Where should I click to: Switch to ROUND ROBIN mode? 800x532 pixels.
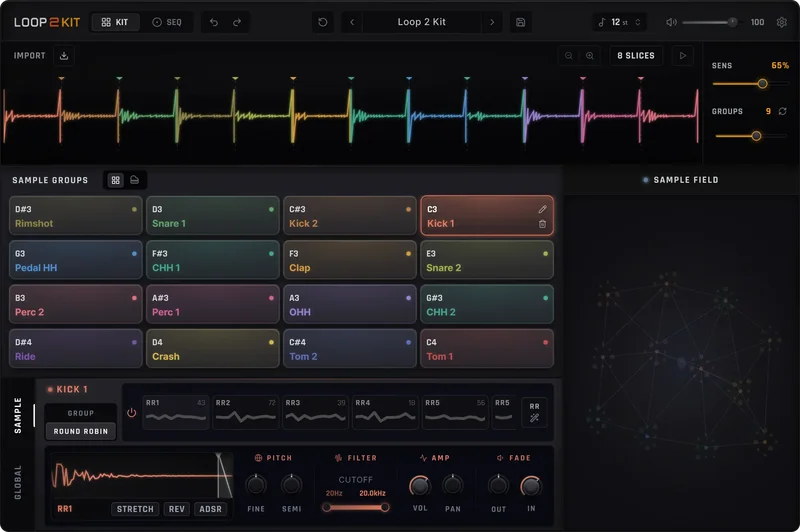tap(81, 432)
